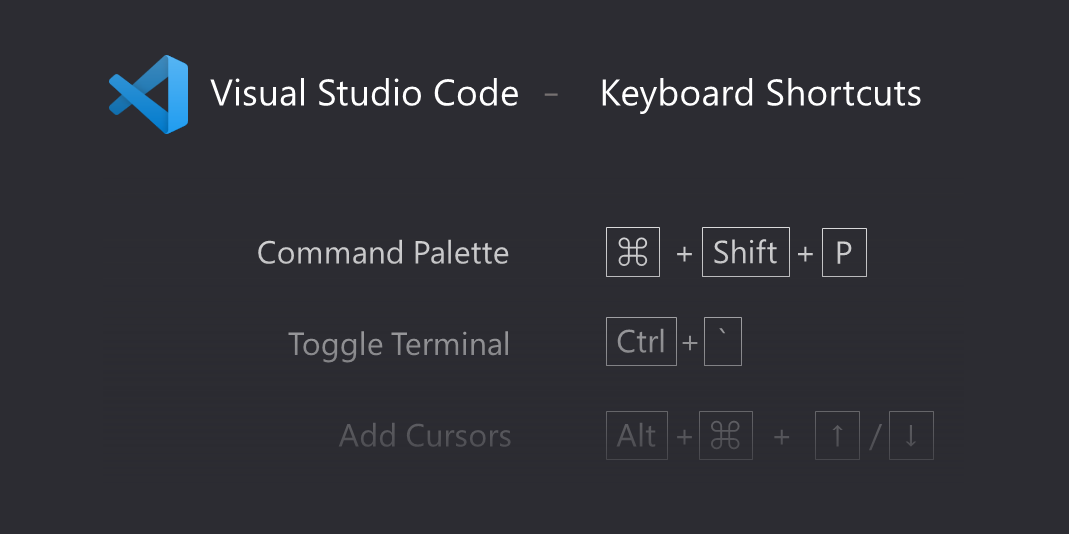Screen dimensions: 1069x534
Task: Click the plus sign between Shift and P
Action: (x=806, y=254)
